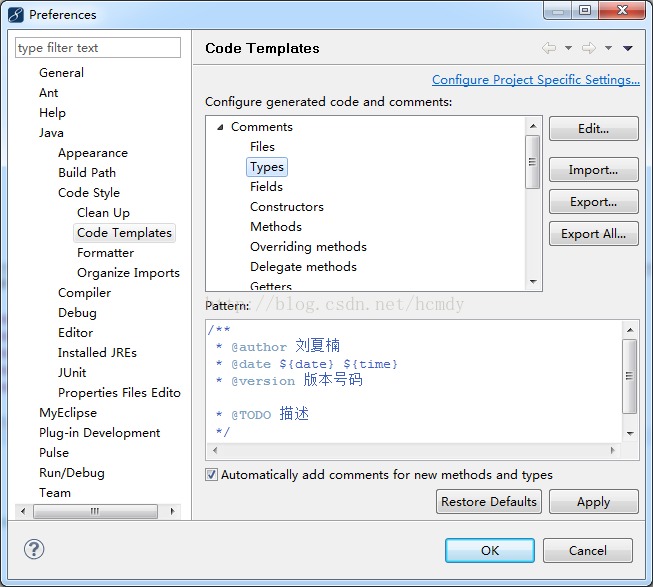Click the help question mark icon
653x587 pixels.
tap(34, 549)
